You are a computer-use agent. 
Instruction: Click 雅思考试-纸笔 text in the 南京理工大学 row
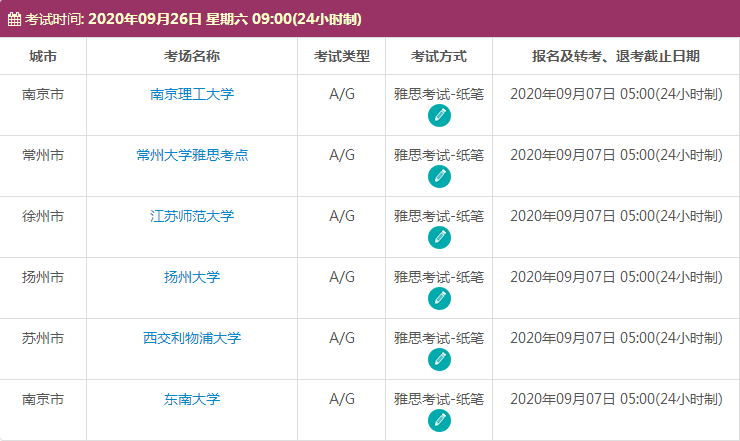(x=439, y=94)
